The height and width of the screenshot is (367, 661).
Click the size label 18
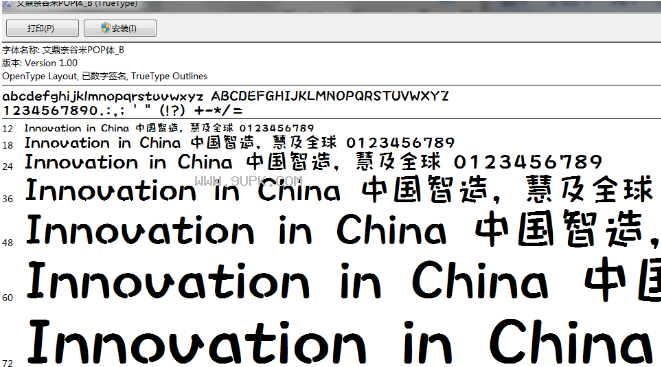[8, 146]
